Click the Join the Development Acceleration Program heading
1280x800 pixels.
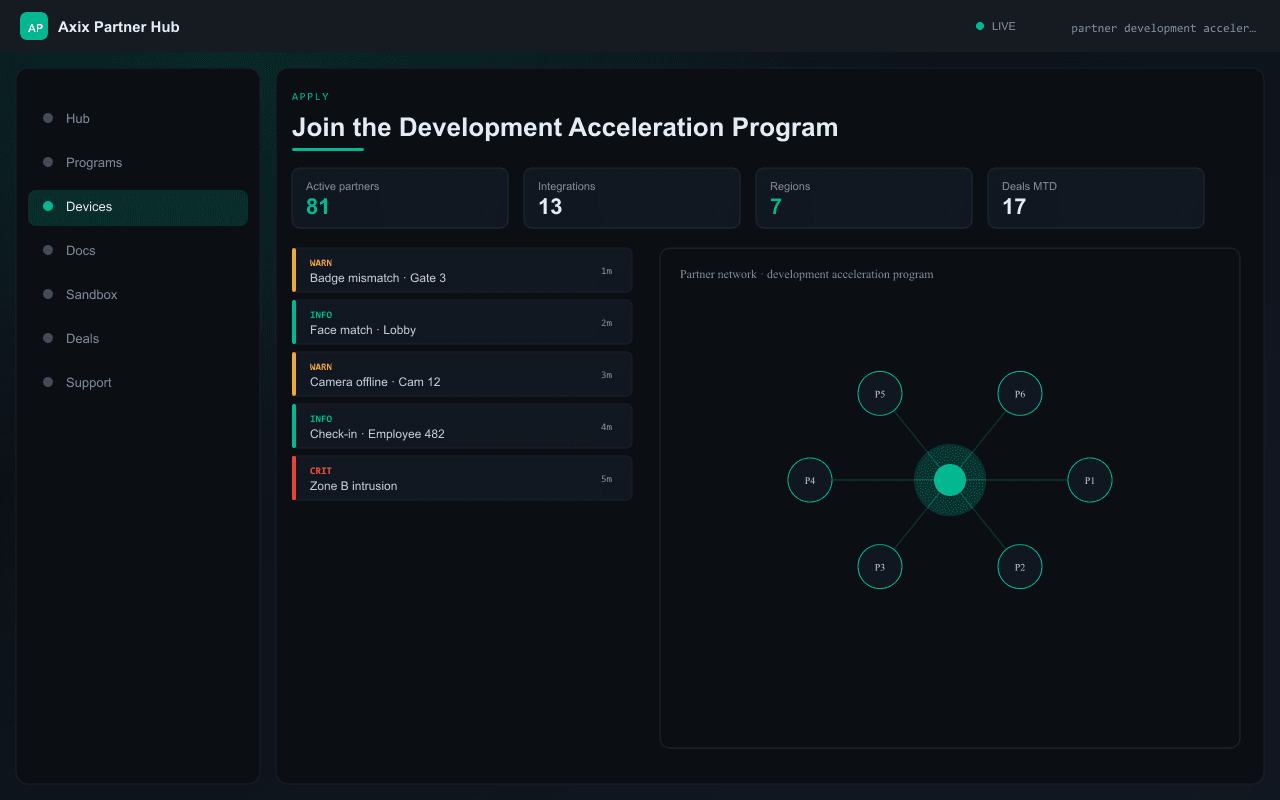[x=565, y=127]
